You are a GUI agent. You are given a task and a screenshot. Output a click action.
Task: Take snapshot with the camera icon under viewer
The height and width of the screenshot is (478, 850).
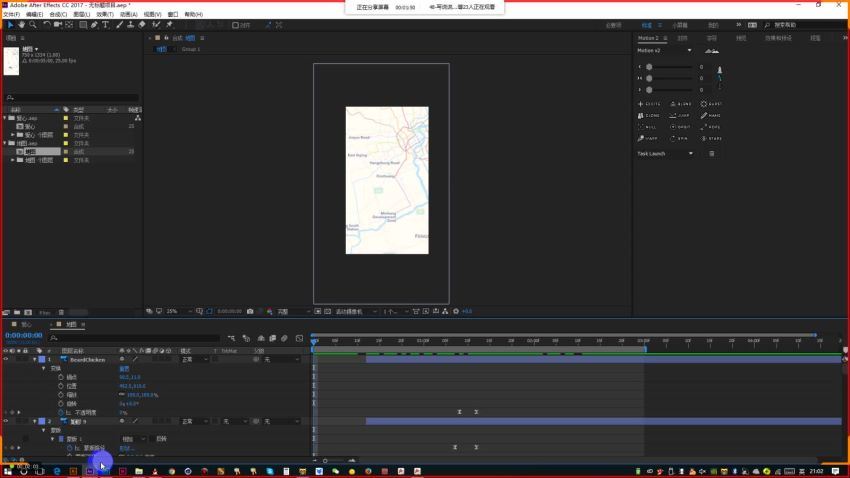tap(250, 312)
